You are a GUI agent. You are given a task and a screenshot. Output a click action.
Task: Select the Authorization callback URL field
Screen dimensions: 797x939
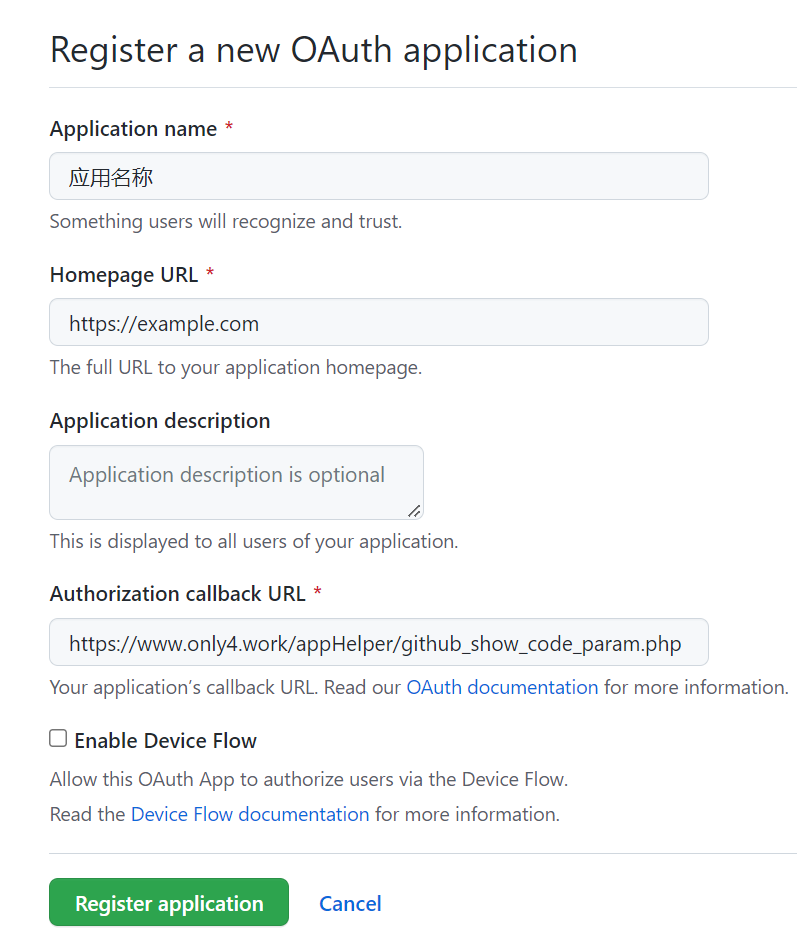coord(378,643)
